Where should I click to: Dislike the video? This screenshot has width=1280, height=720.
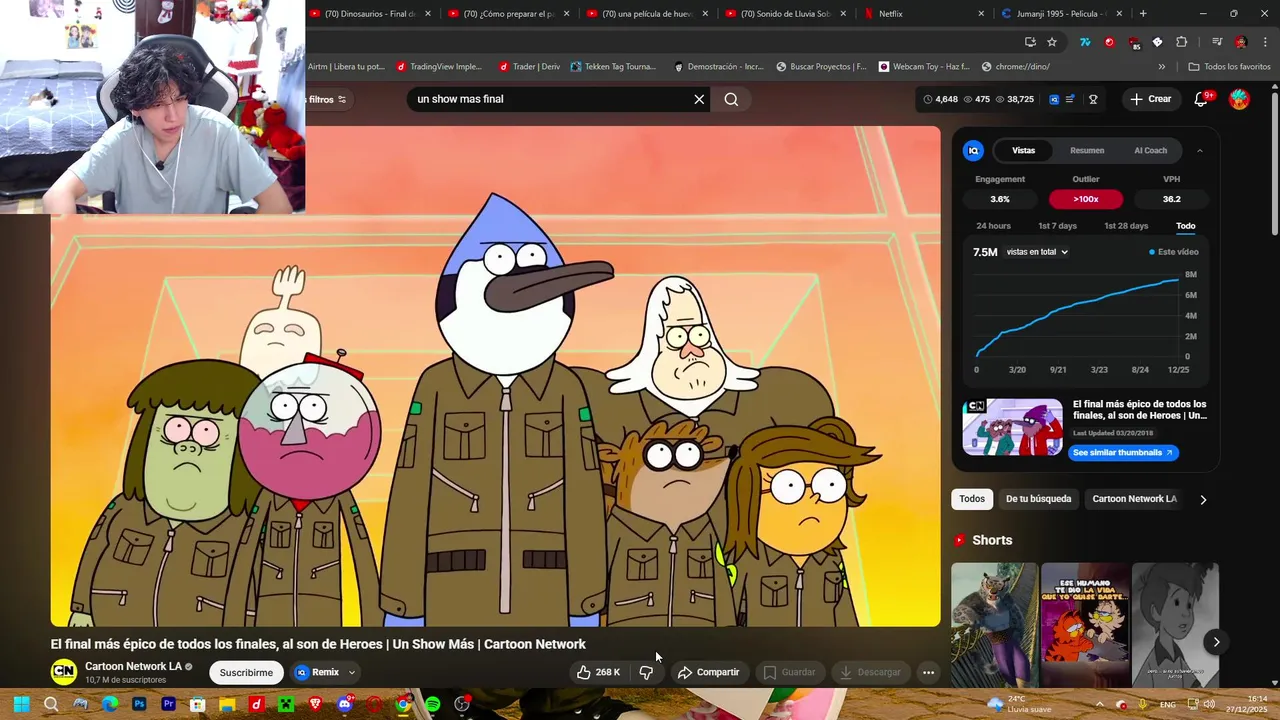[x=646, y=672]
